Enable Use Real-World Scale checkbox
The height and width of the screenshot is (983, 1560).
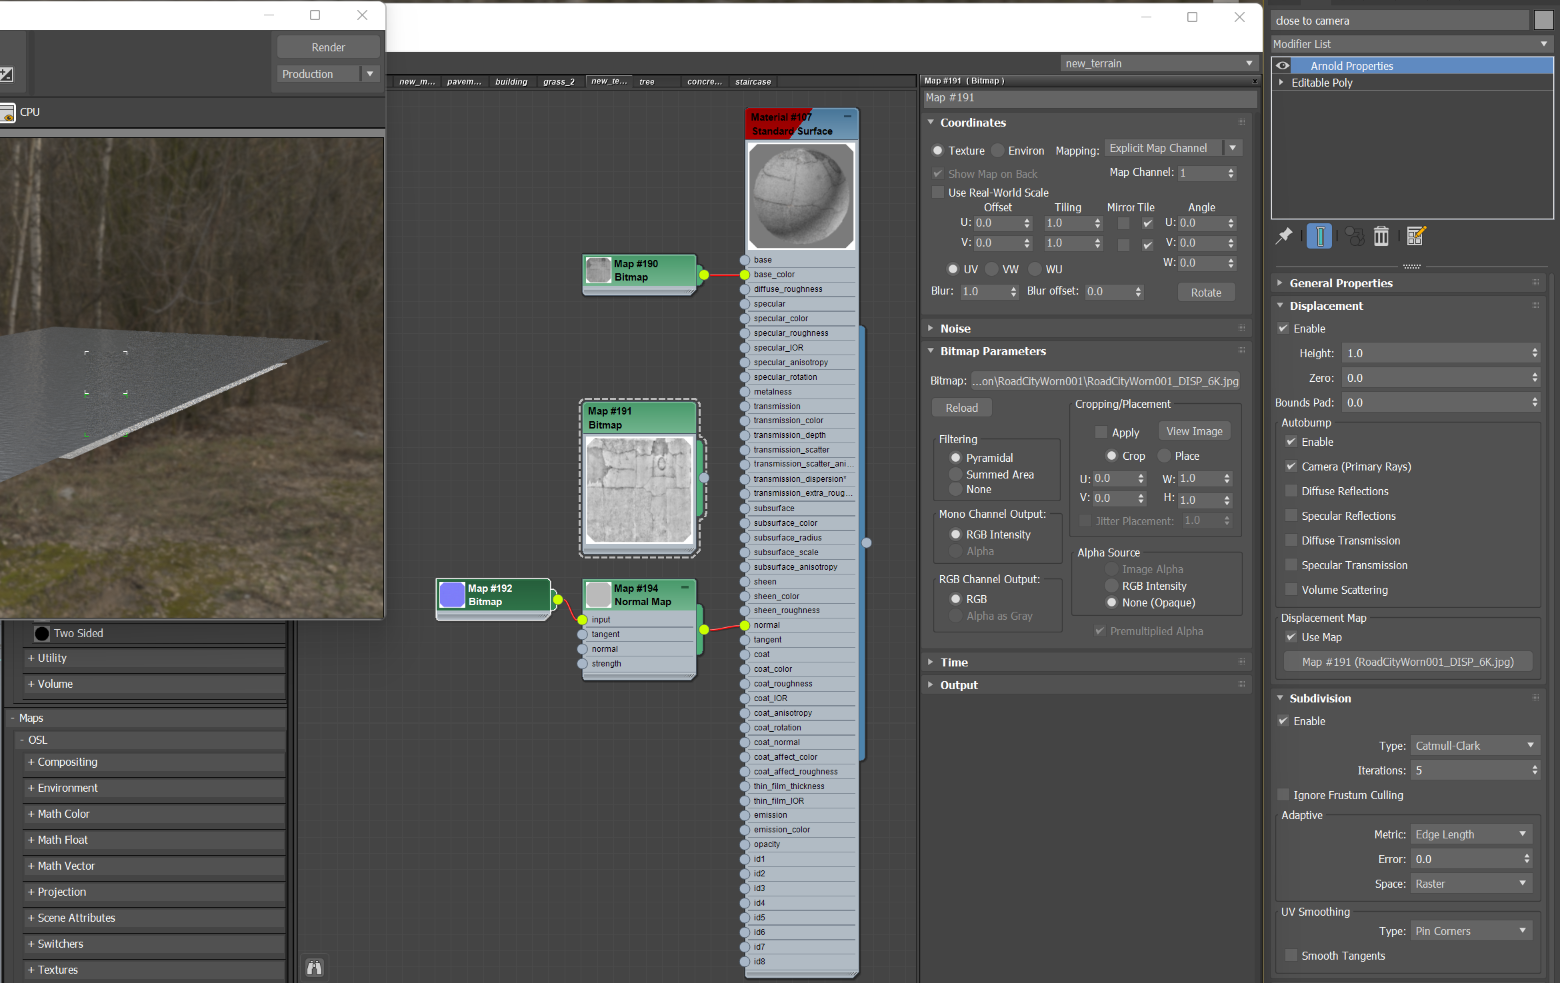pyautogui.click(x=938, y=193)
